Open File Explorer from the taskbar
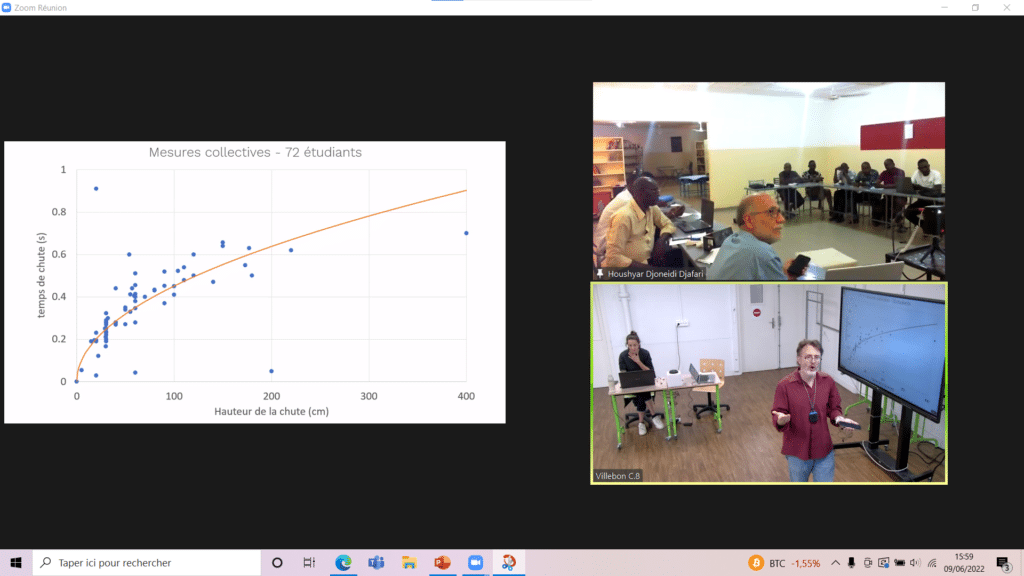This screenshot has height=576, width=1024. click(409, 562)
